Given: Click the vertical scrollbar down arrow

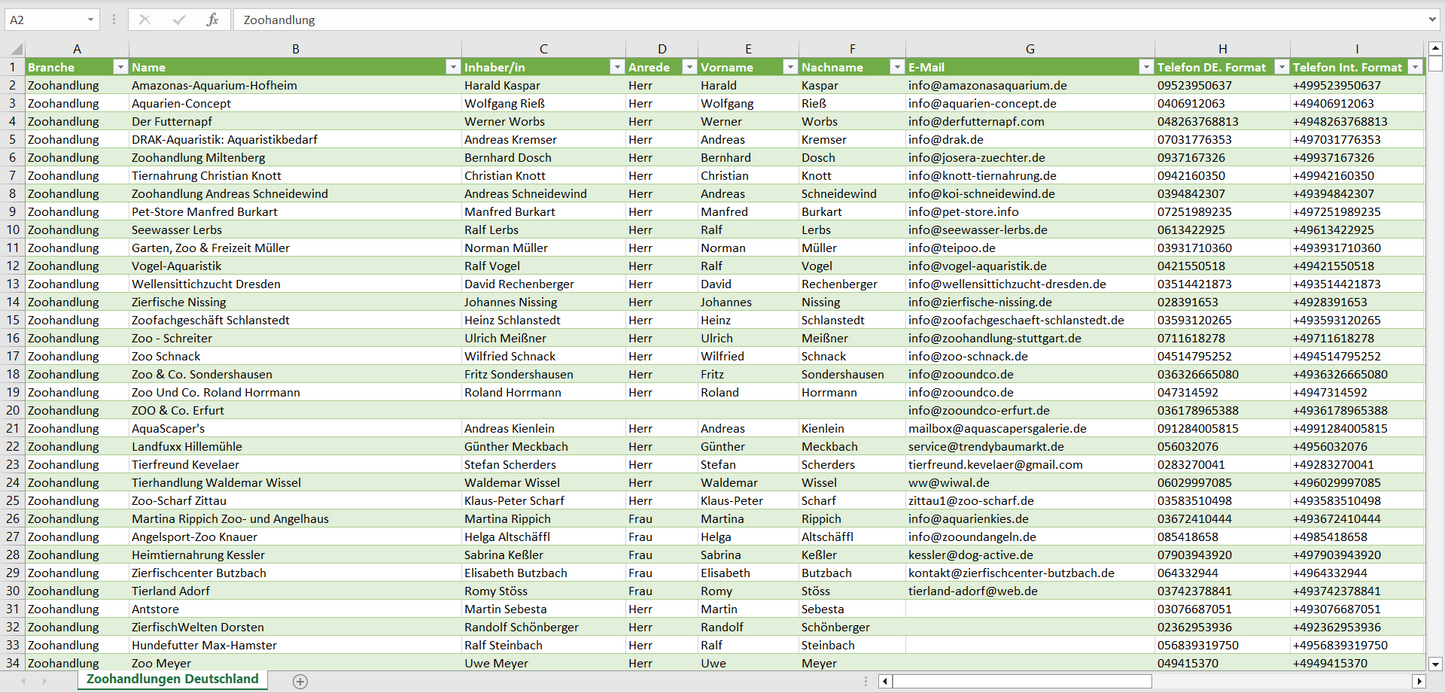Looking at the screenshot, I should tap(1436, 662).
